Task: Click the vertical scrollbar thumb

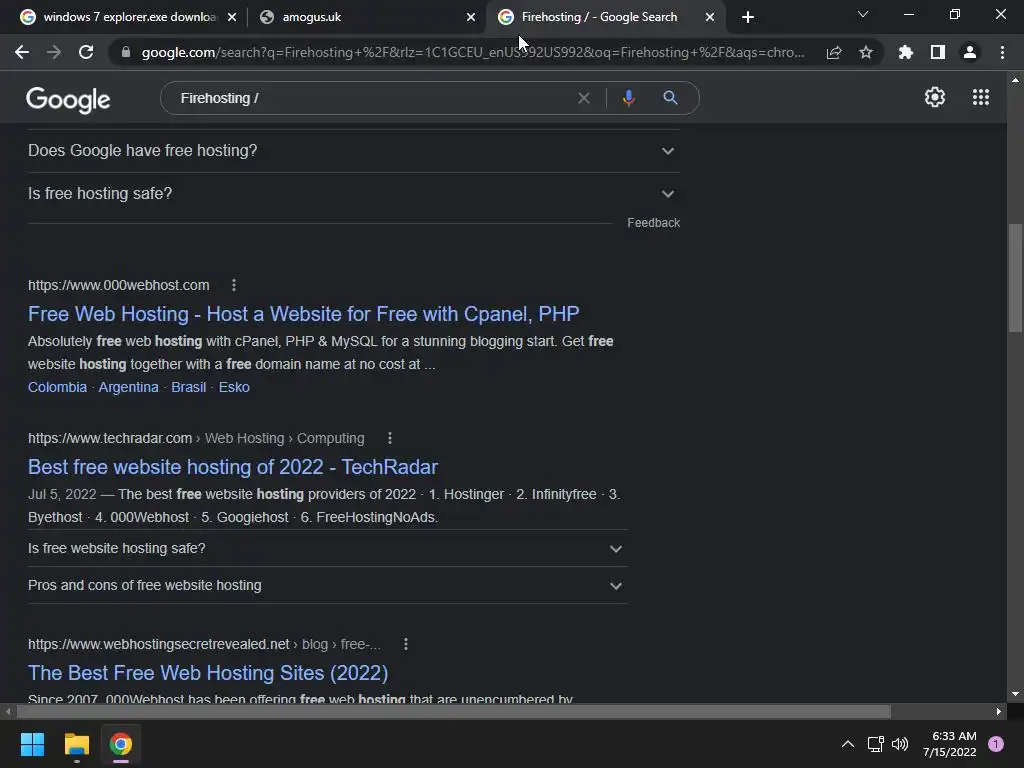Action: pos(1015,278)
